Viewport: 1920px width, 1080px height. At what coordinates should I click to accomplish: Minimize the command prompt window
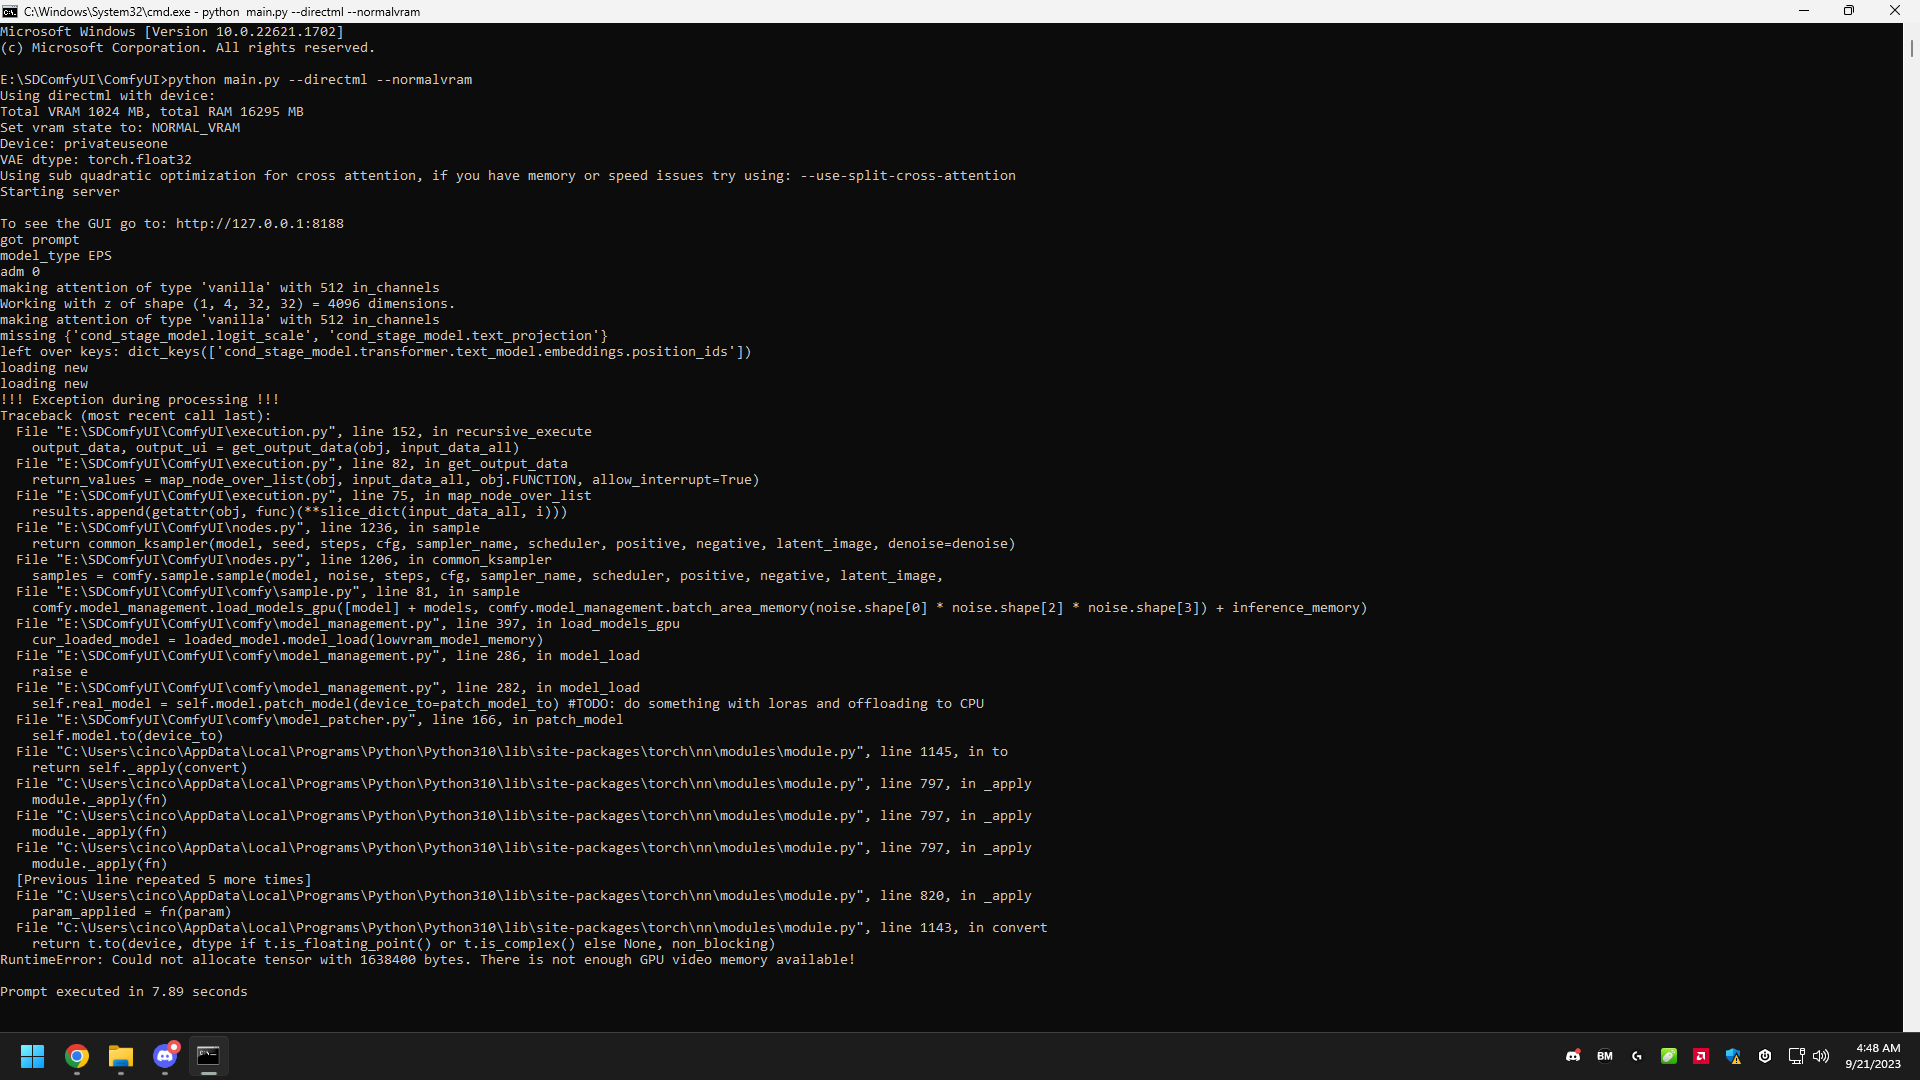1804,10
